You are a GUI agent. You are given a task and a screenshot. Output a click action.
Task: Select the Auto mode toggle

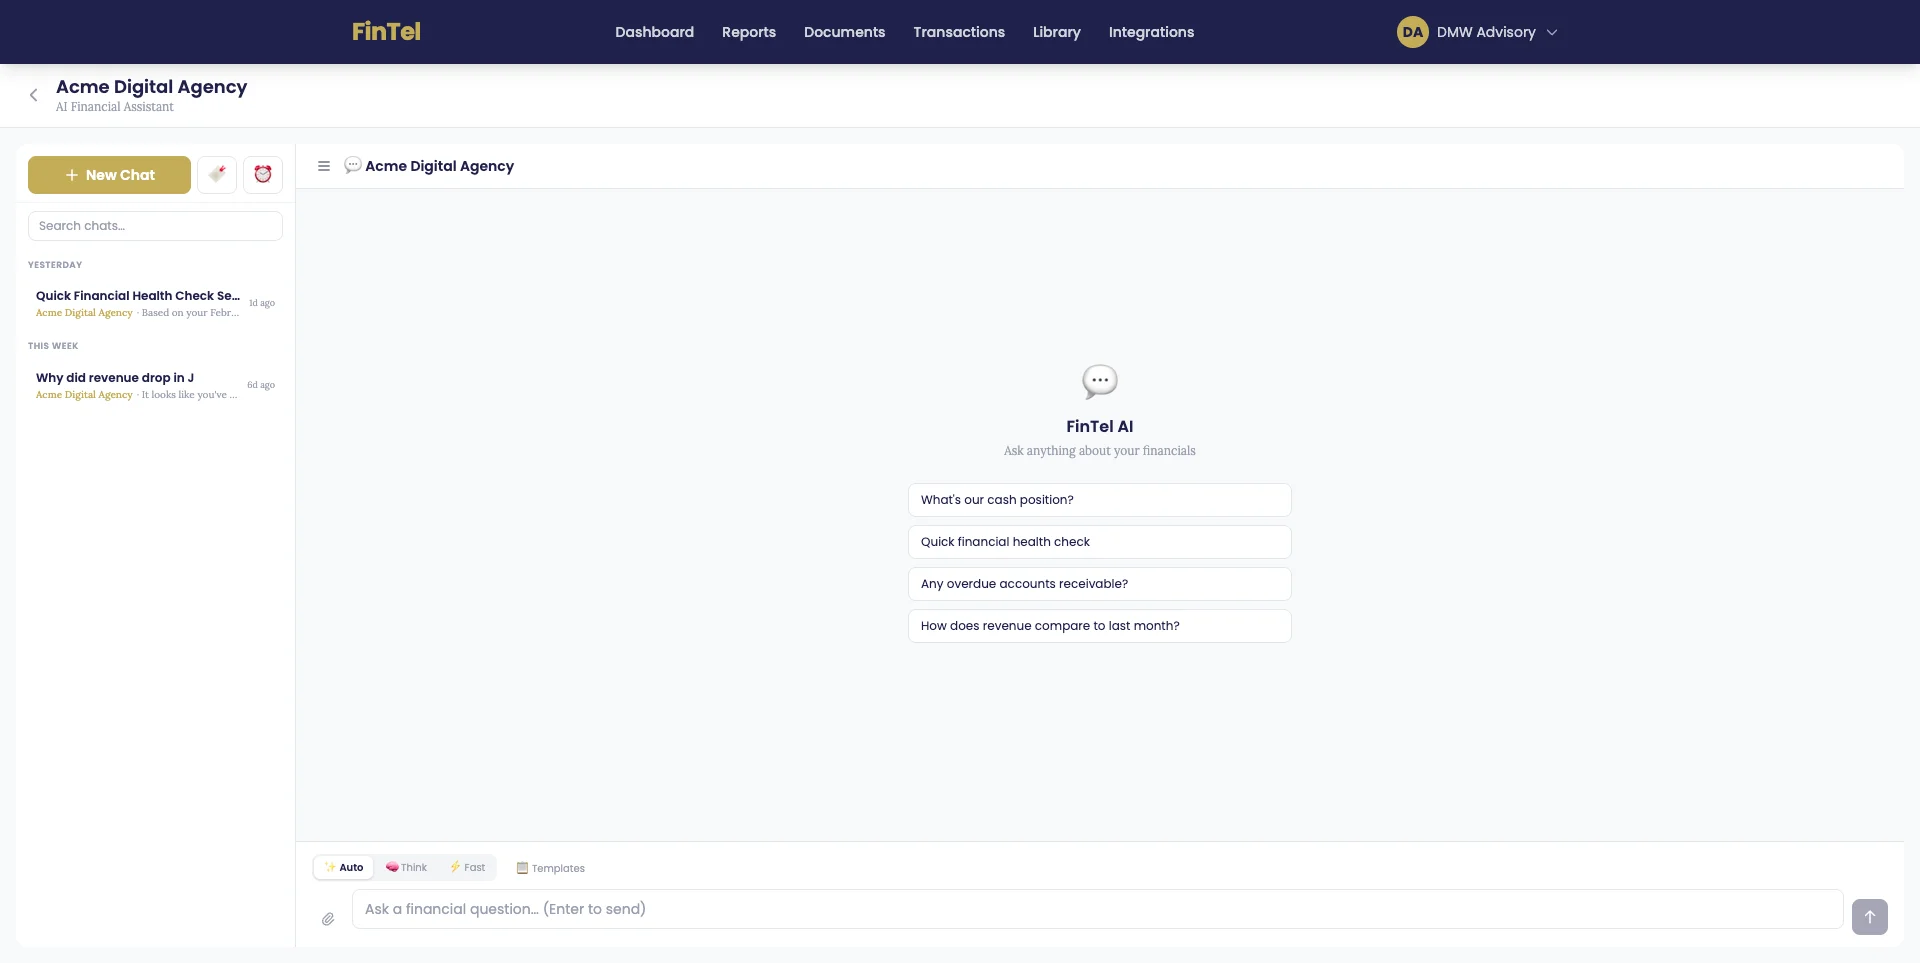click(343, 867)
